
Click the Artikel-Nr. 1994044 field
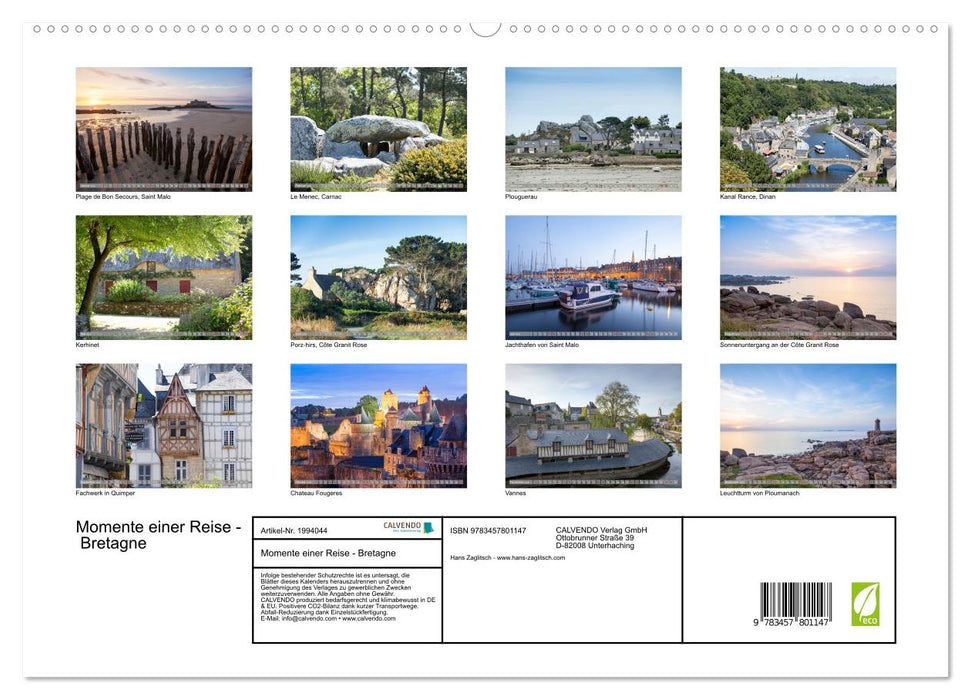tap(294, 531)
